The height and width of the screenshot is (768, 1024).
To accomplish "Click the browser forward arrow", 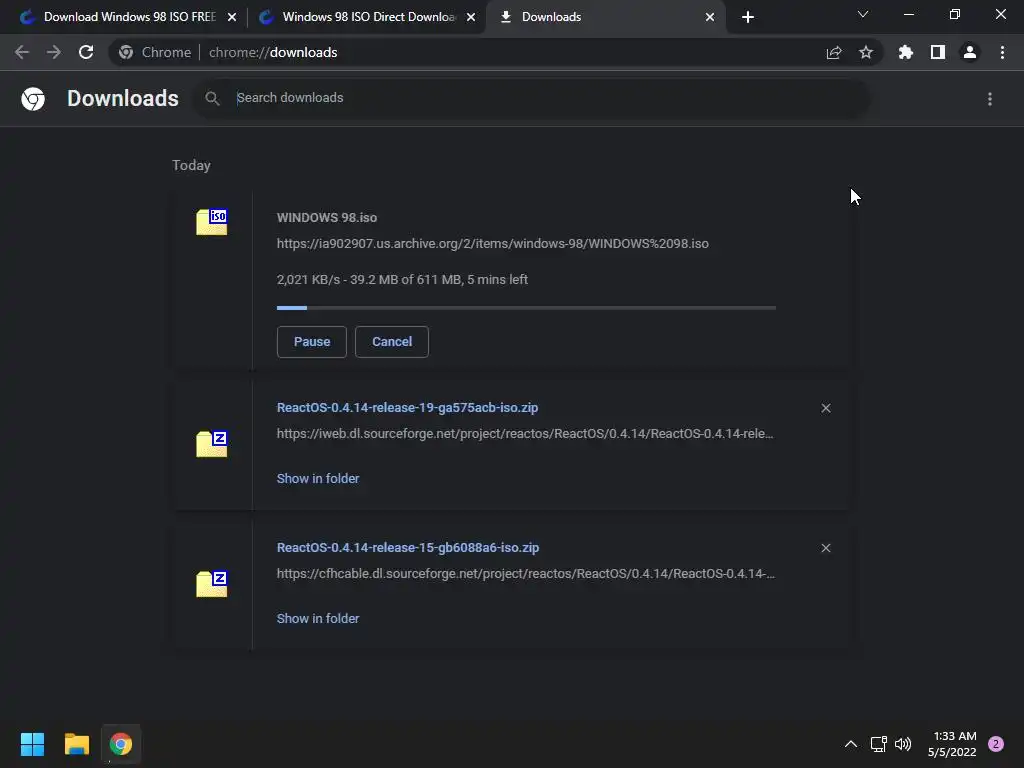I will point(54,52).
